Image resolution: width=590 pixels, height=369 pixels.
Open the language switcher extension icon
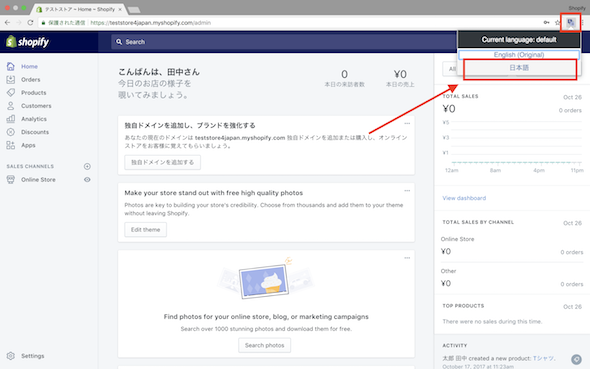click(x=570, y=23)
